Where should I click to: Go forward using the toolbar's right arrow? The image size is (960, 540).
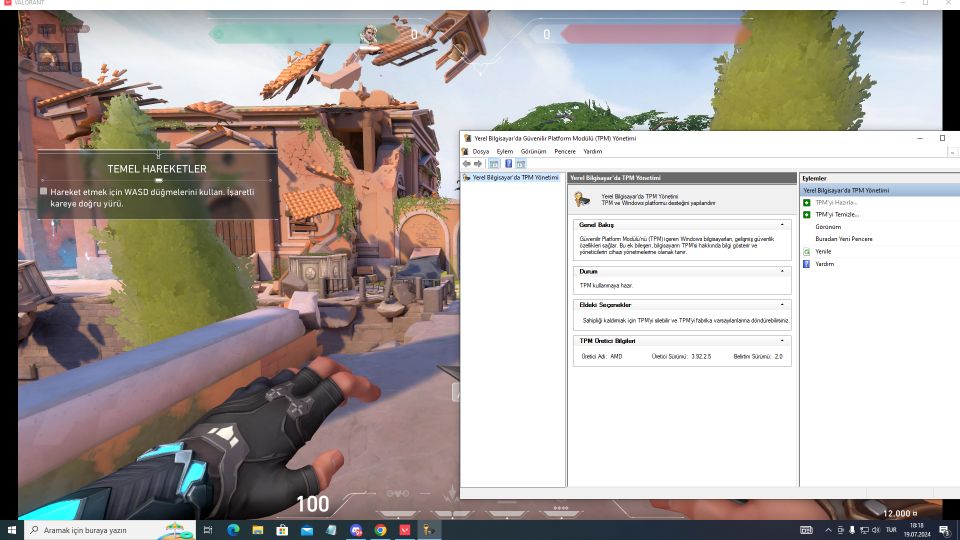tap(478, 164)
